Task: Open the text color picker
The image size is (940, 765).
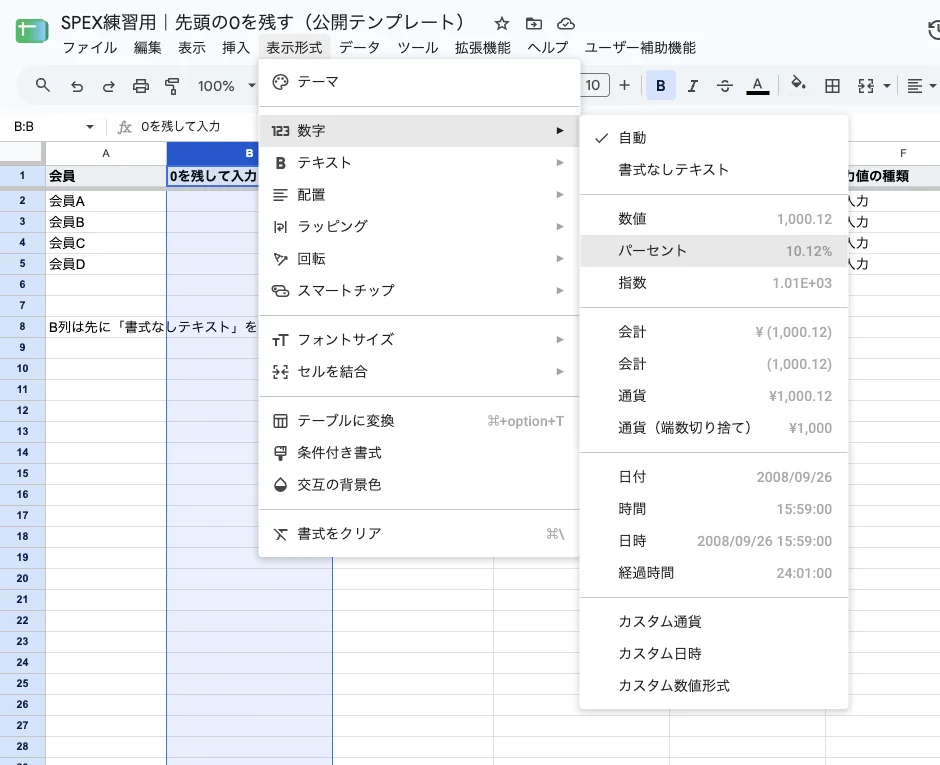Action: tap(758, 86)
